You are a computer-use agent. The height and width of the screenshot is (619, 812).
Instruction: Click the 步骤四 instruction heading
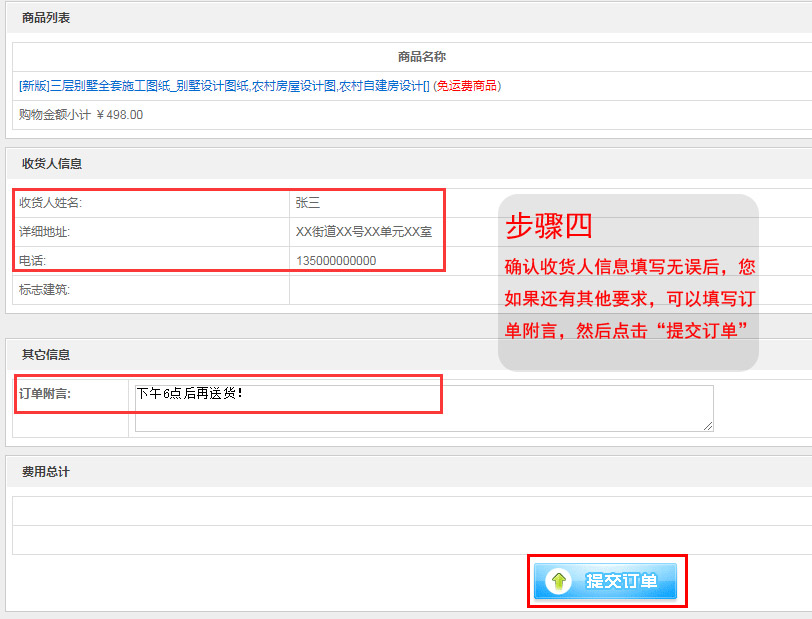(x=549, y=227)
